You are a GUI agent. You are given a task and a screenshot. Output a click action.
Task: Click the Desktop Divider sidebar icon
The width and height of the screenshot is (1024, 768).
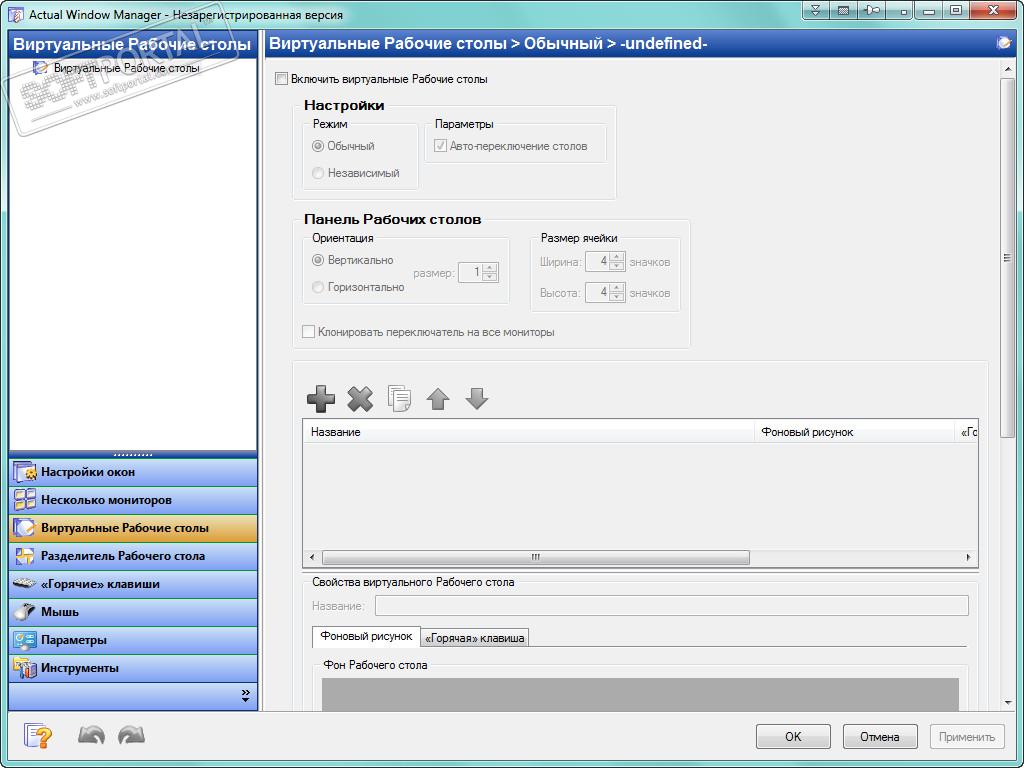tap(25, 556)
